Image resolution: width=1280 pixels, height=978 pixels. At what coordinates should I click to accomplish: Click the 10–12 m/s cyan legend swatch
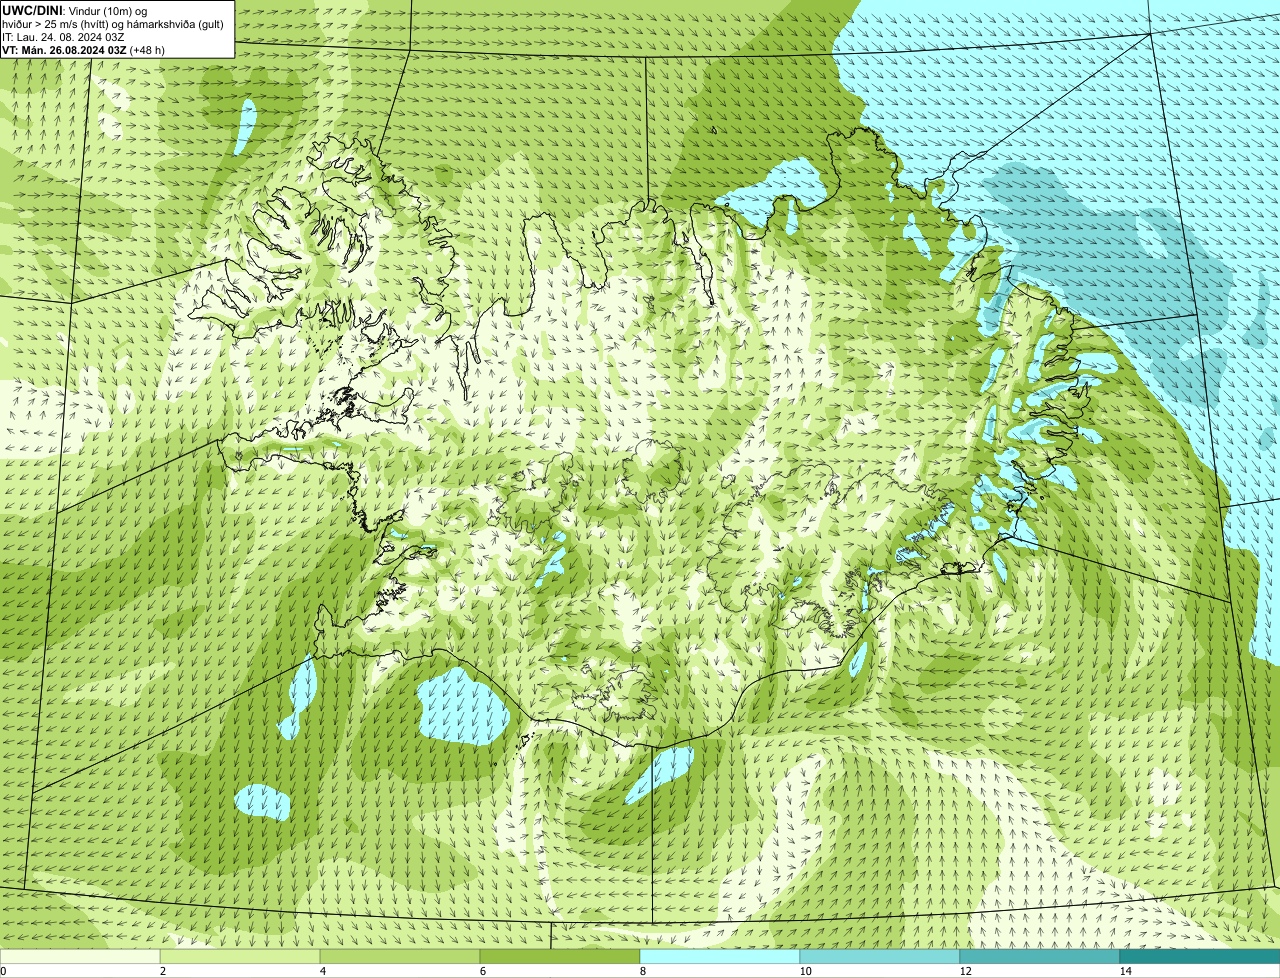[880, 957]
